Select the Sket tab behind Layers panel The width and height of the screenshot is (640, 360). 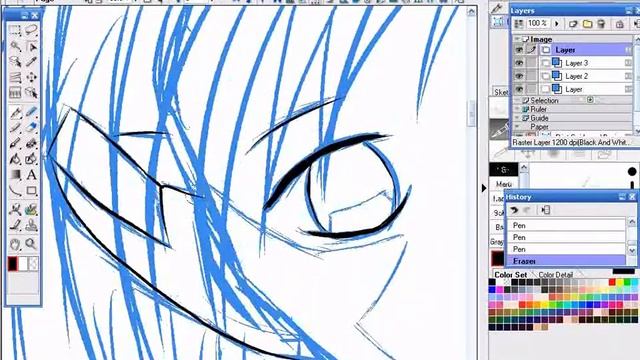[x=500, y=92]
